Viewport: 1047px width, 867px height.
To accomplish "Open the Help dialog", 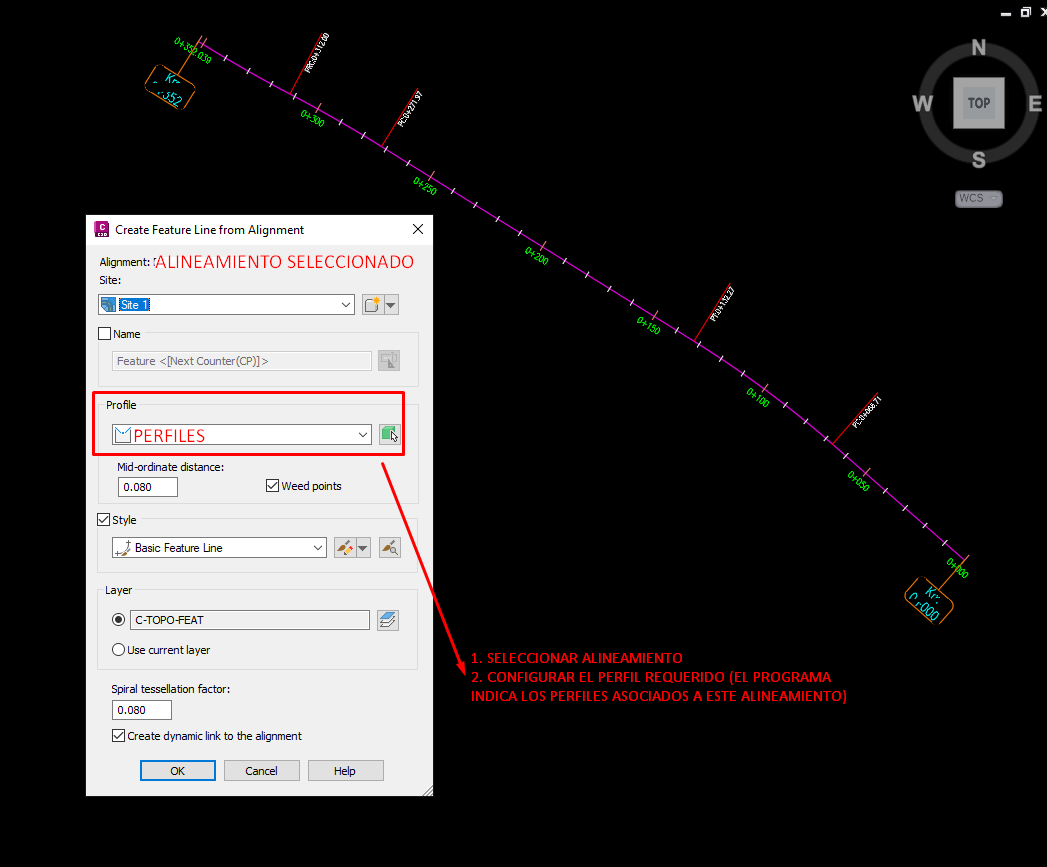I will click(x=345, y=770).
